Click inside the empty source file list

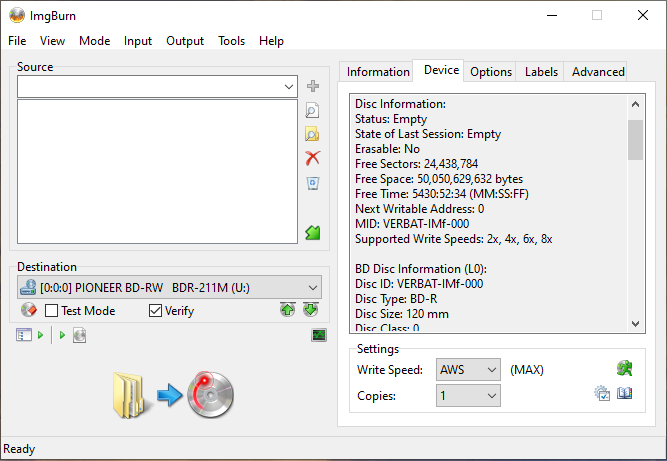point(157,171)
